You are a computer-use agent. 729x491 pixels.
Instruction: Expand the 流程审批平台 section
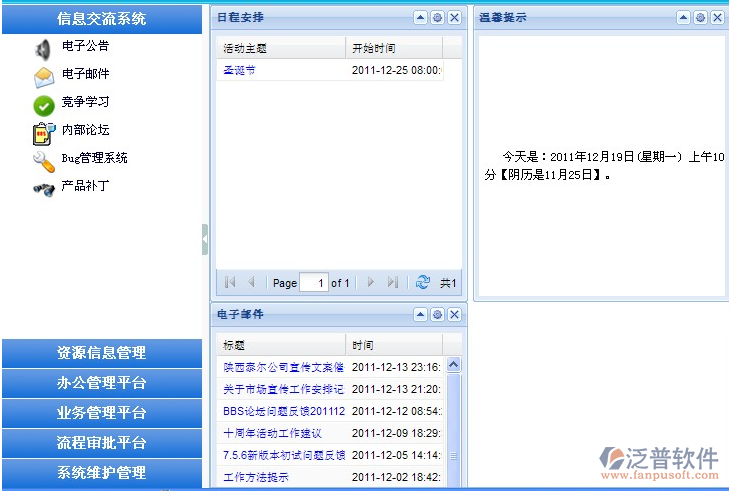tap(102, 443)
